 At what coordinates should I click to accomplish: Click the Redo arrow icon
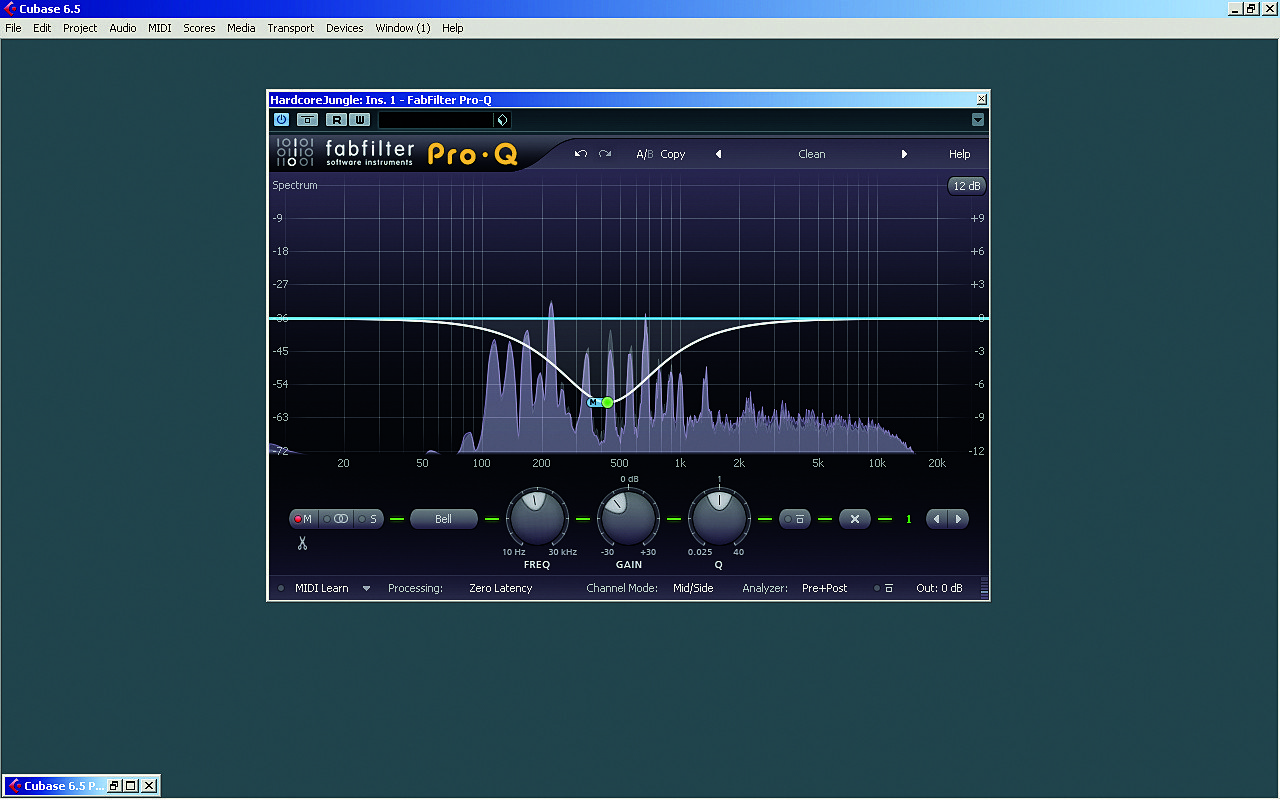pyautogui.click(x=605, y=154)
